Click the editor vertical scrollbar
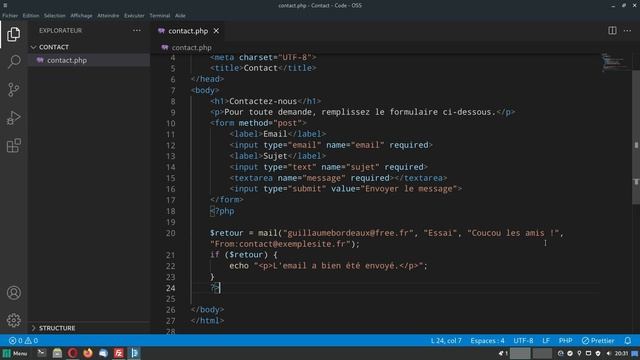640x360 pixels. point(636,137)
